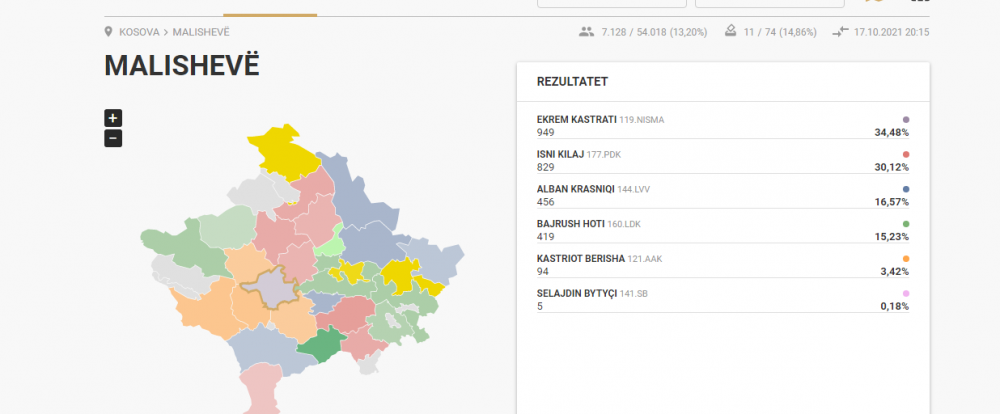Click the vote count 829

pyautogui.click(x=545, y=167)
